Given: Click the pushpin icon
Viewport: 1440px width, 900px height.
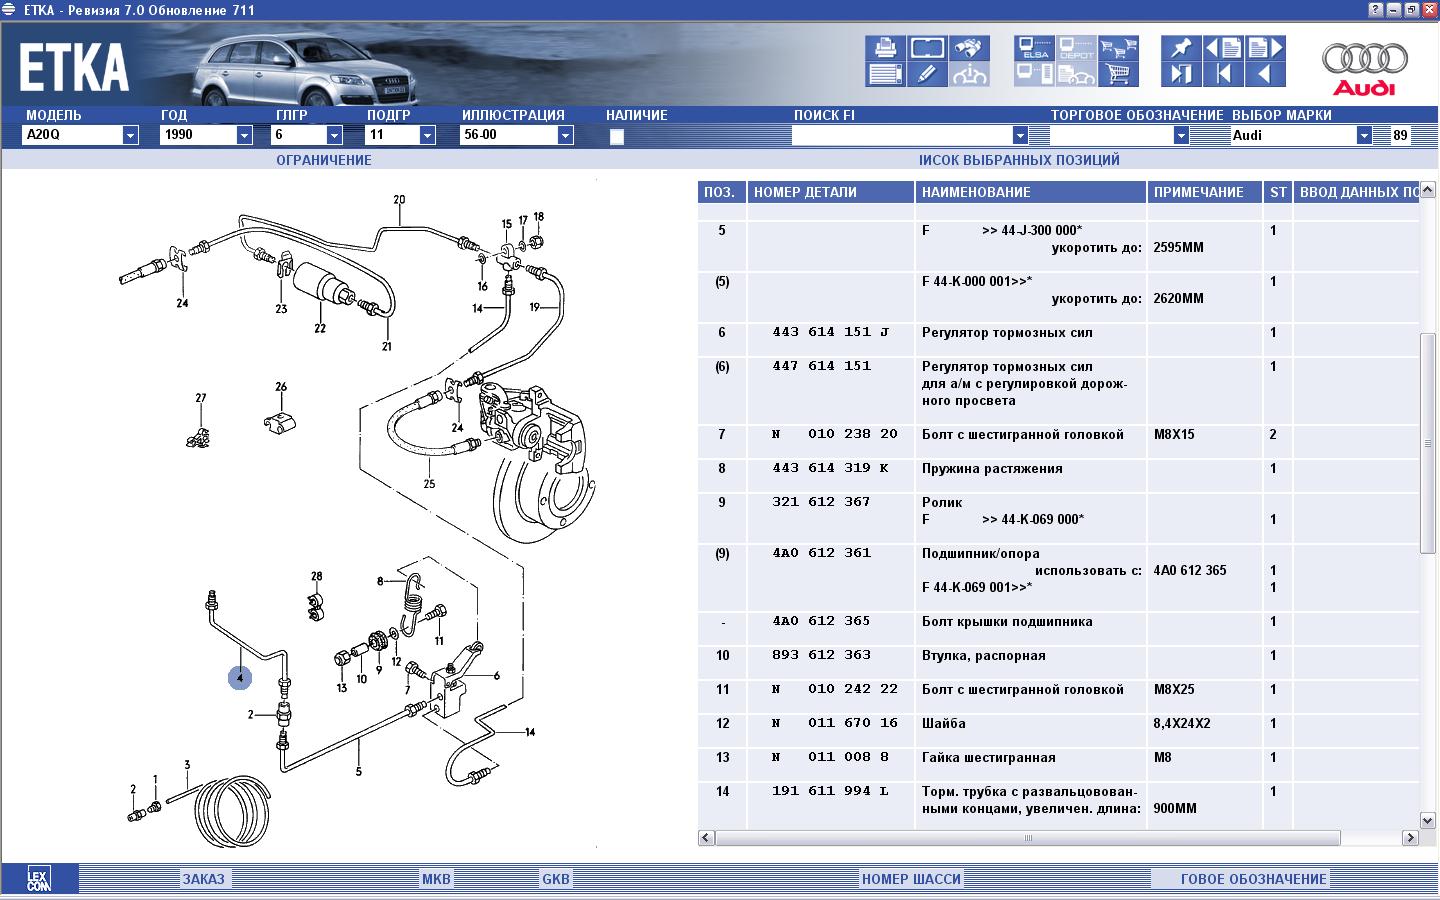Looking at the screenshot, I should coord(1181,48).
